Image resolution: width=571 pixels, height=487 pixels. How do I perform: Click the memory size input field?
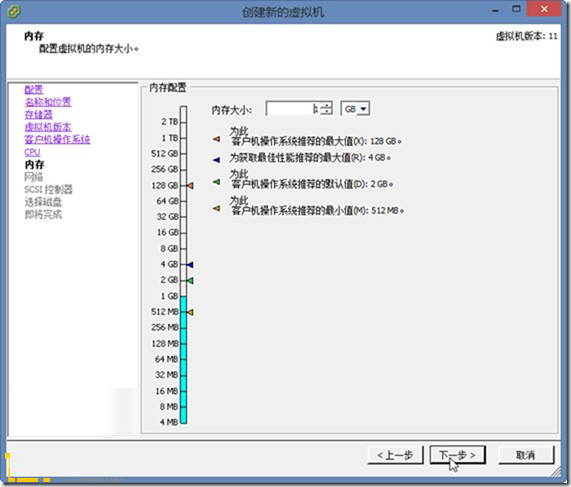tap(294, 109)
